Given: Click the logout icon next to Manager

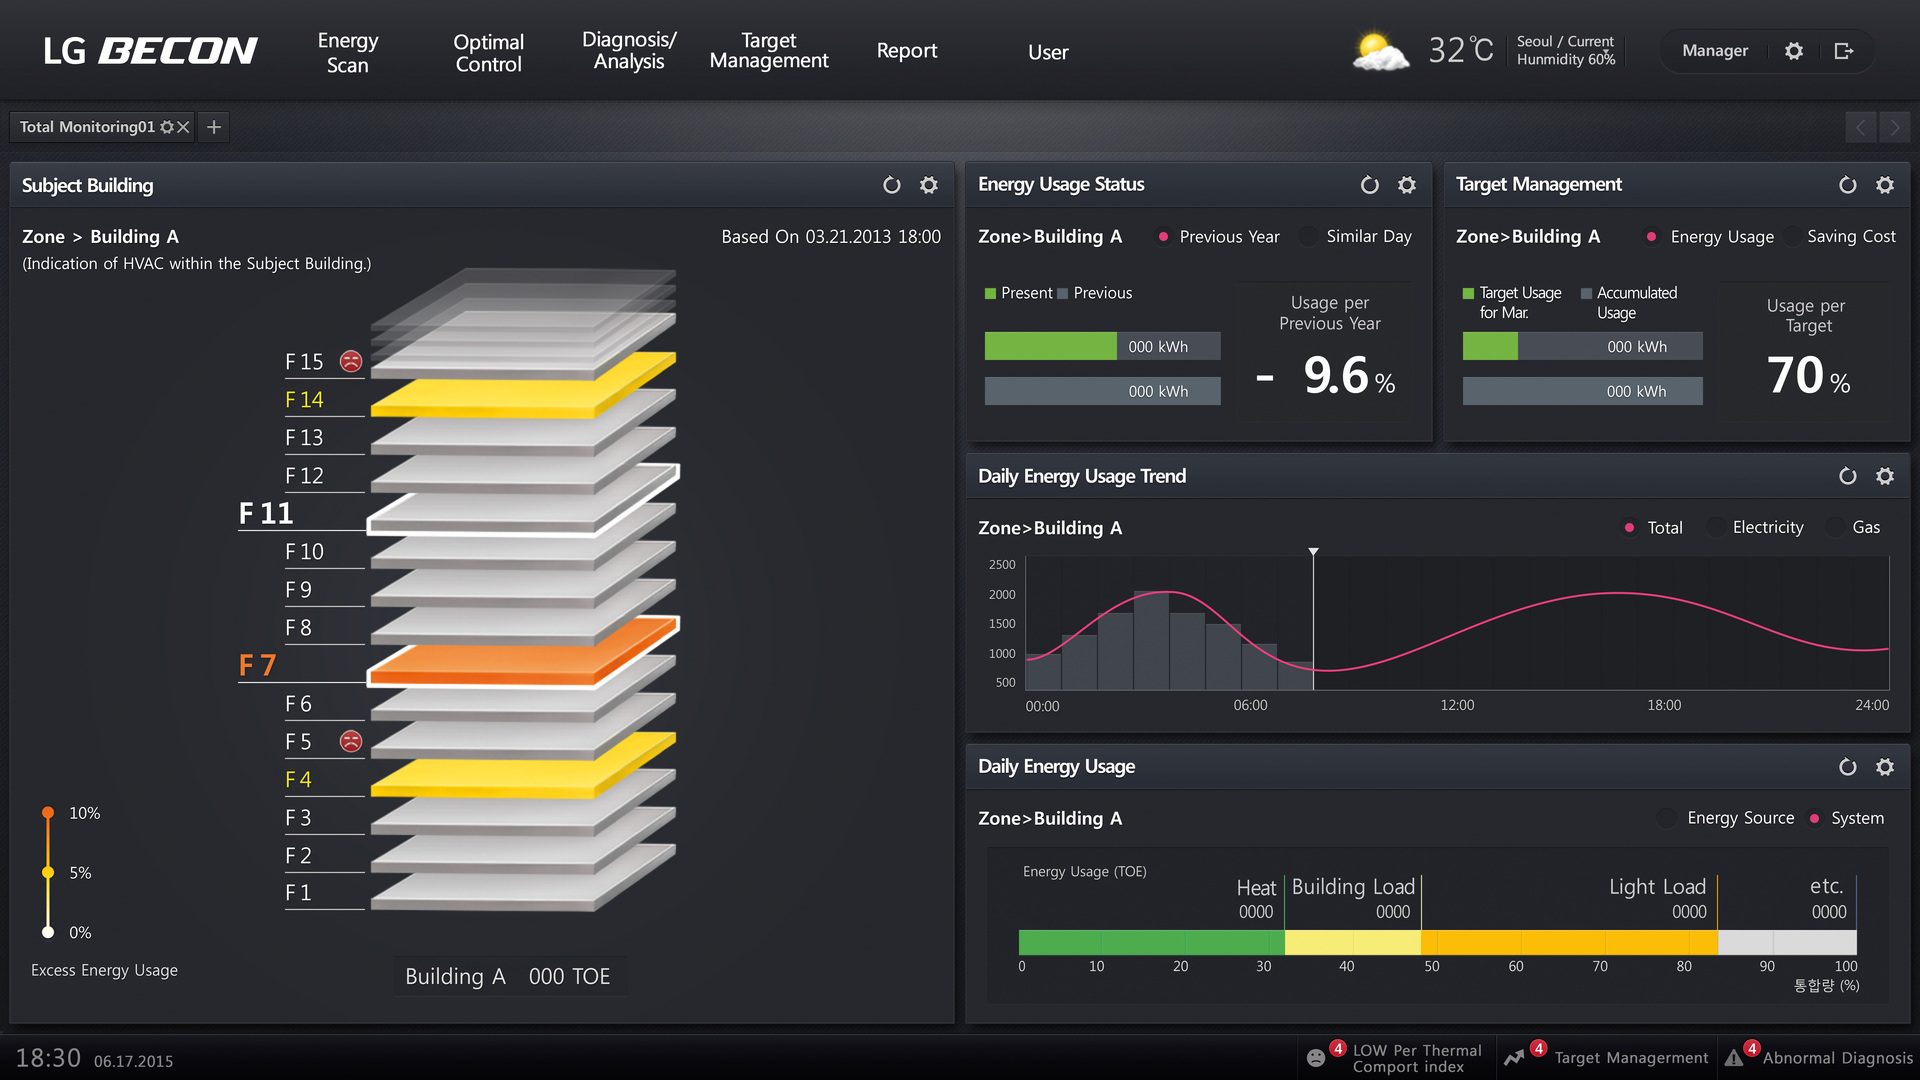Looking at the screenshot, I should pyautogui.click(x=1844, y=51).
